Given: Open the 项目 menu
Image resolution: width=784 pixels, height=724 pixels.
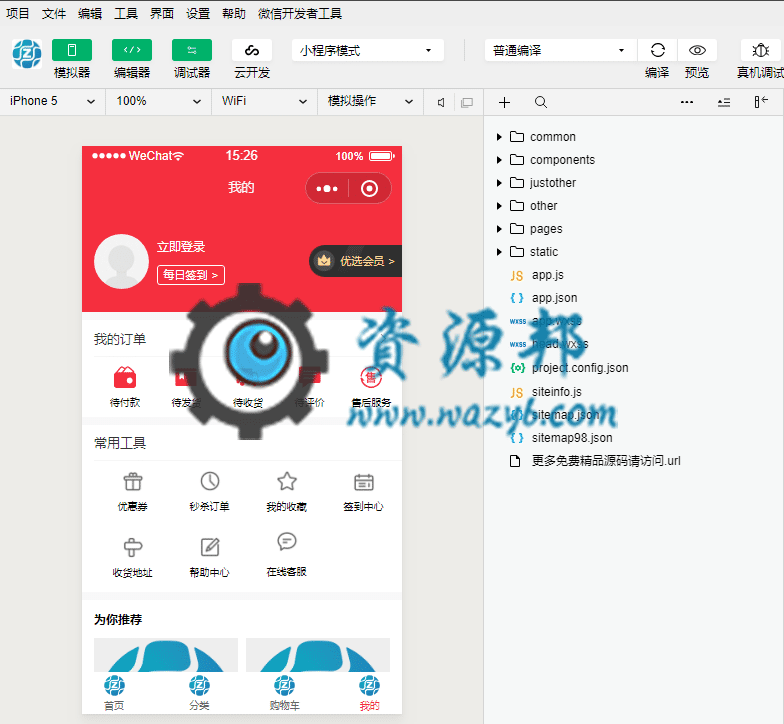Looking at the screenshot, I should click(18, 14).
